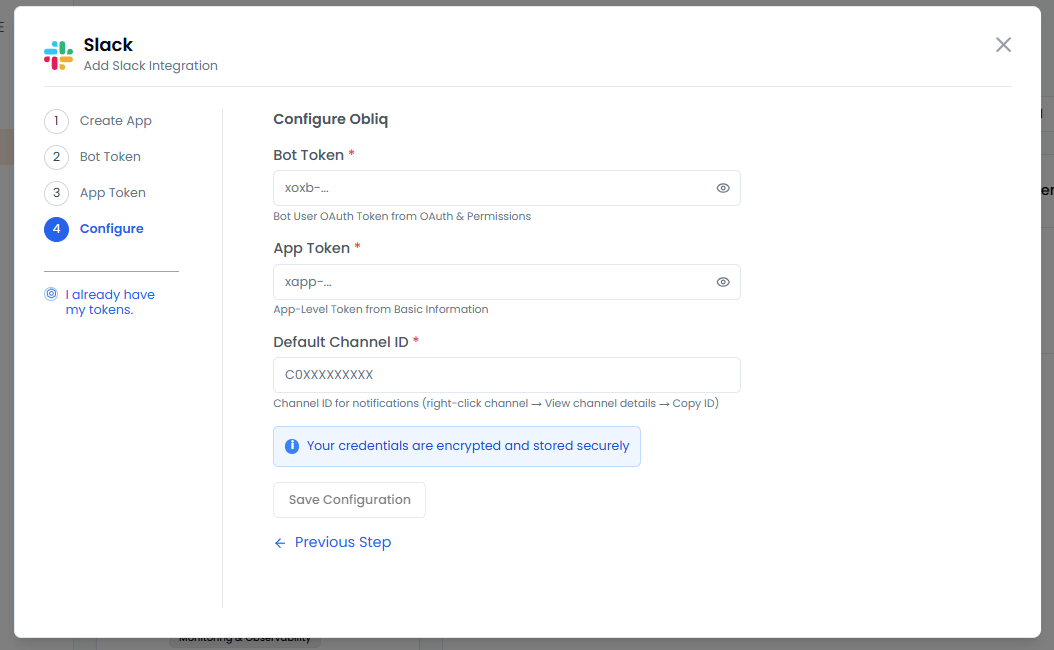Screen dimensions: 1054x650
Task: Click the icon next to 'I already have my tokens'
Action: tap(51, 295)
